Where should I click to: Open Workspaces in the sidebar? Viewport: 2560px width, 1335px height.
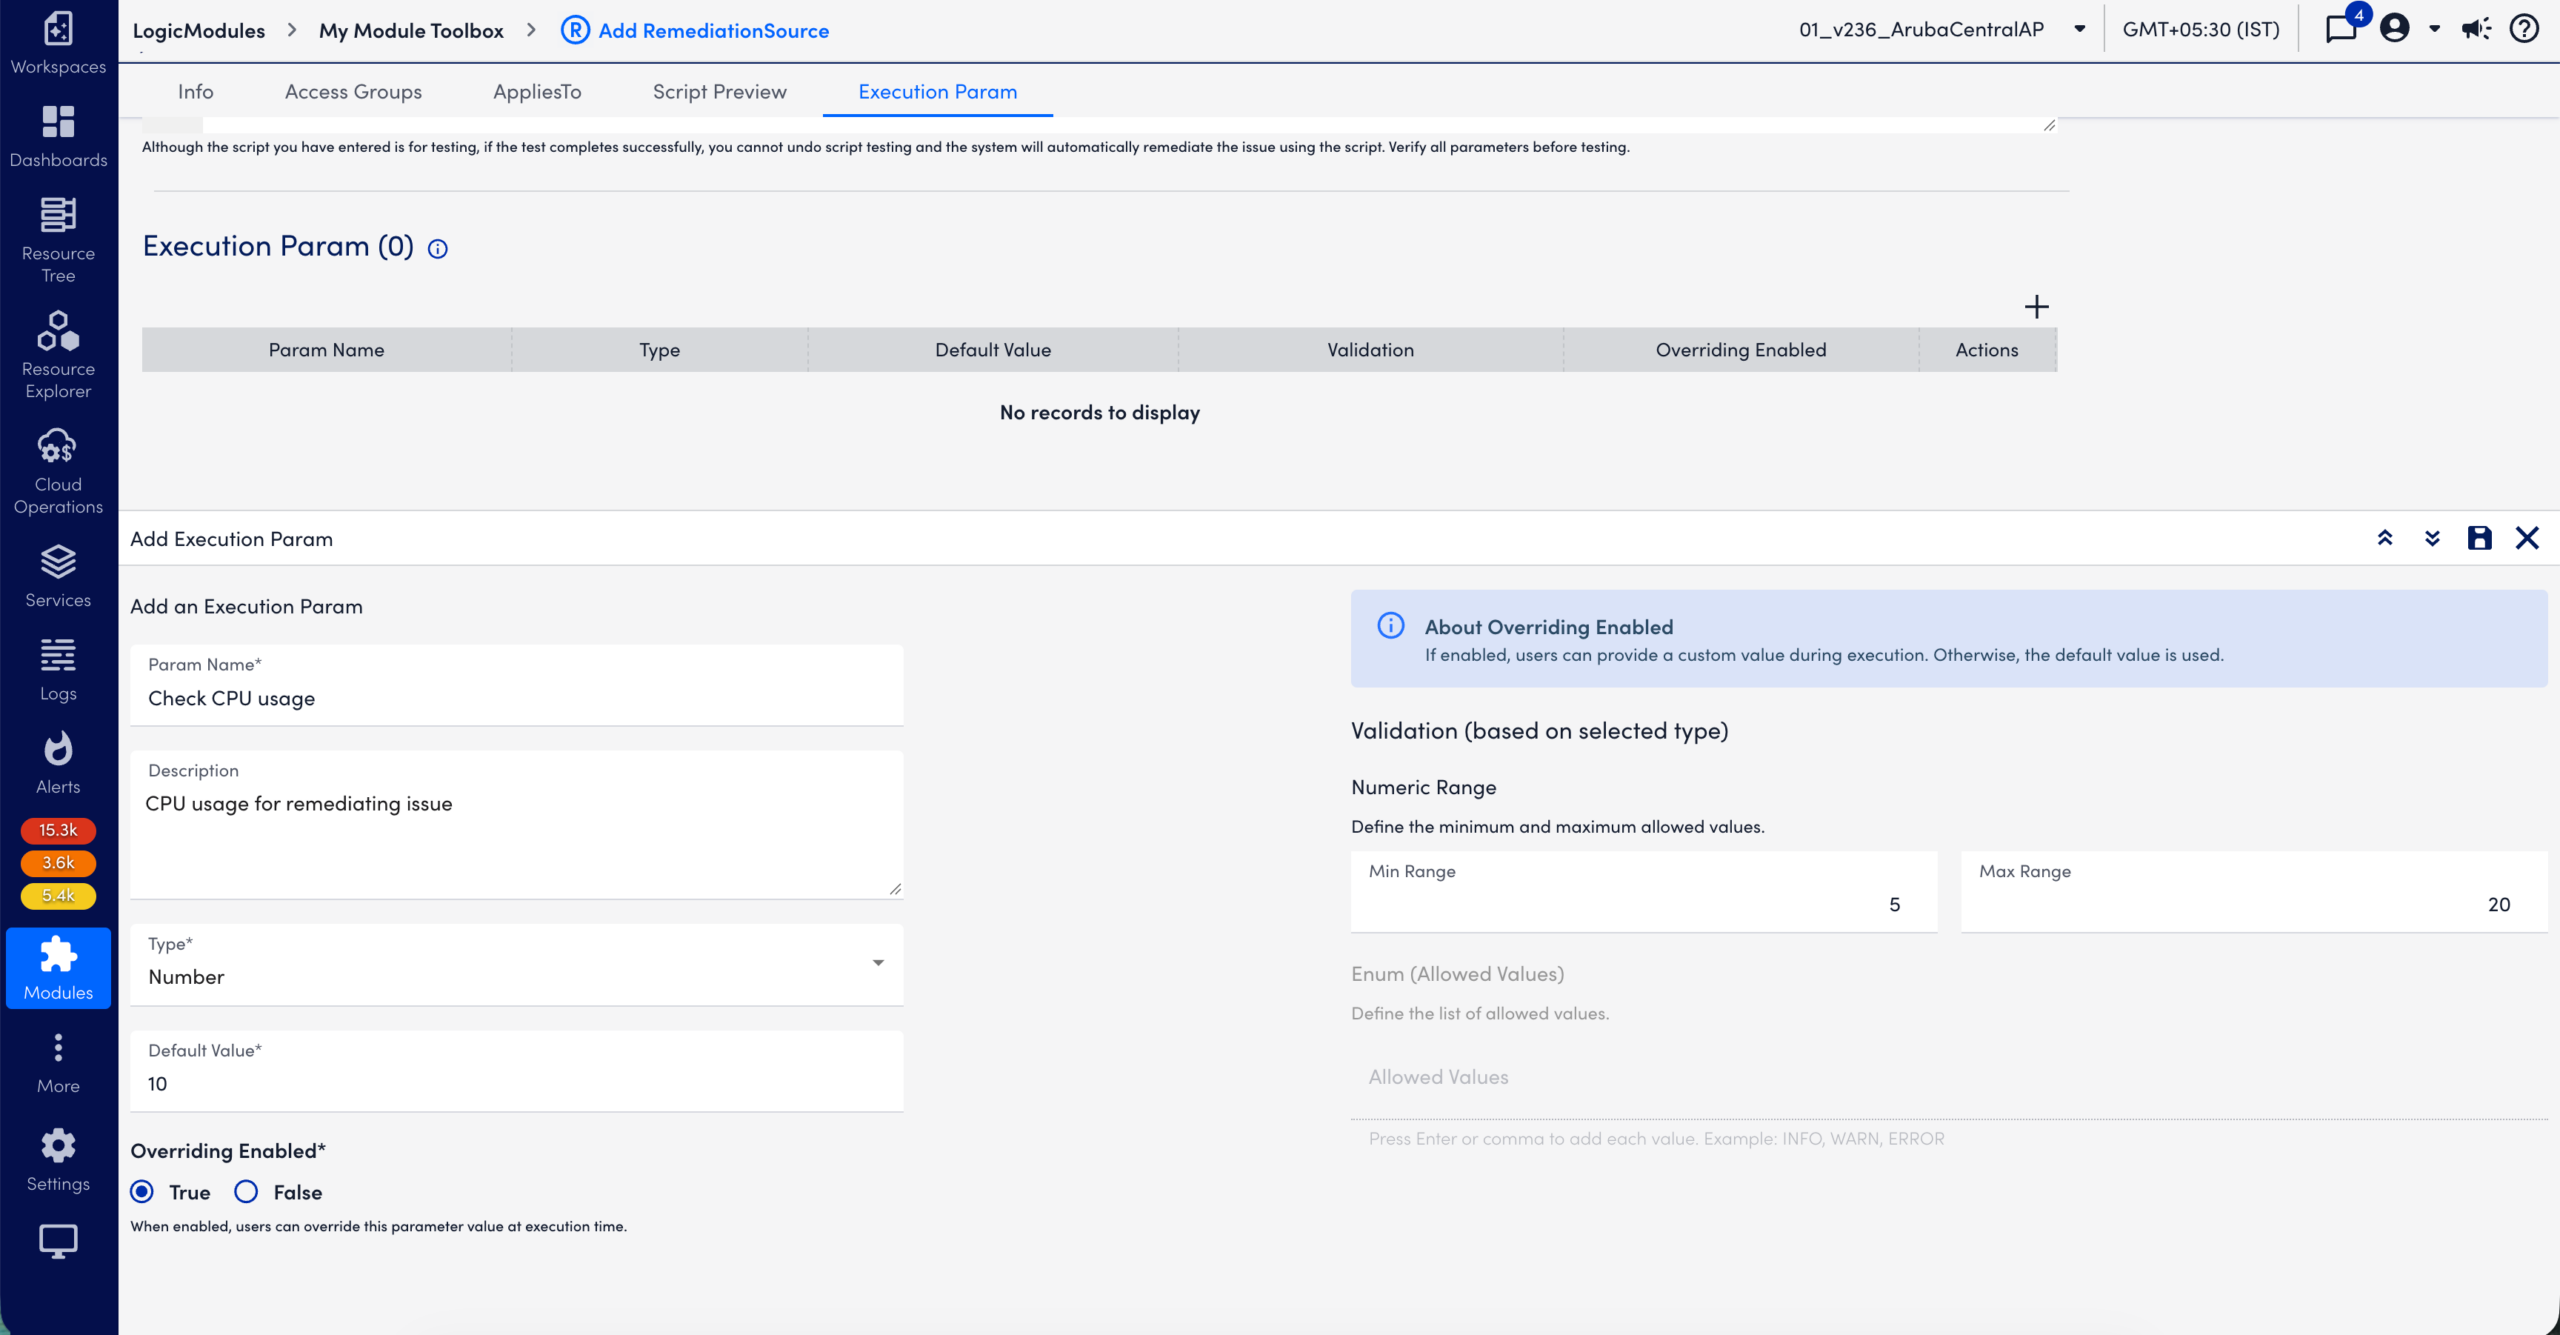pyautogui.click(x=58, y=42)
